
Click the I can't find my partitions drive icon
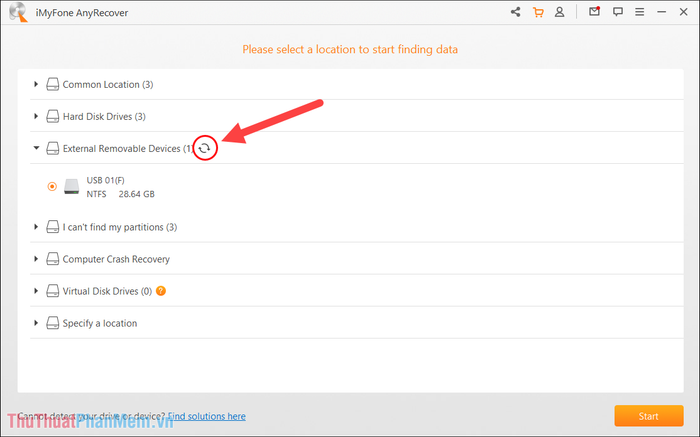pos(53,227)
